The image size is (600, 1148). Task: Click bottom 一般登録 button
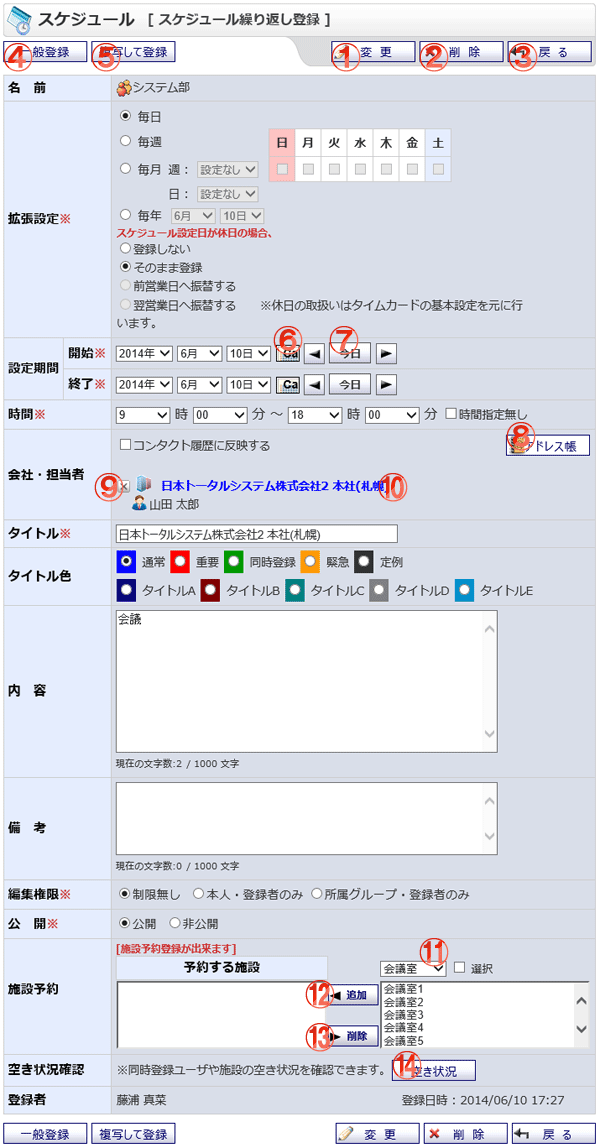(45, 1134)
